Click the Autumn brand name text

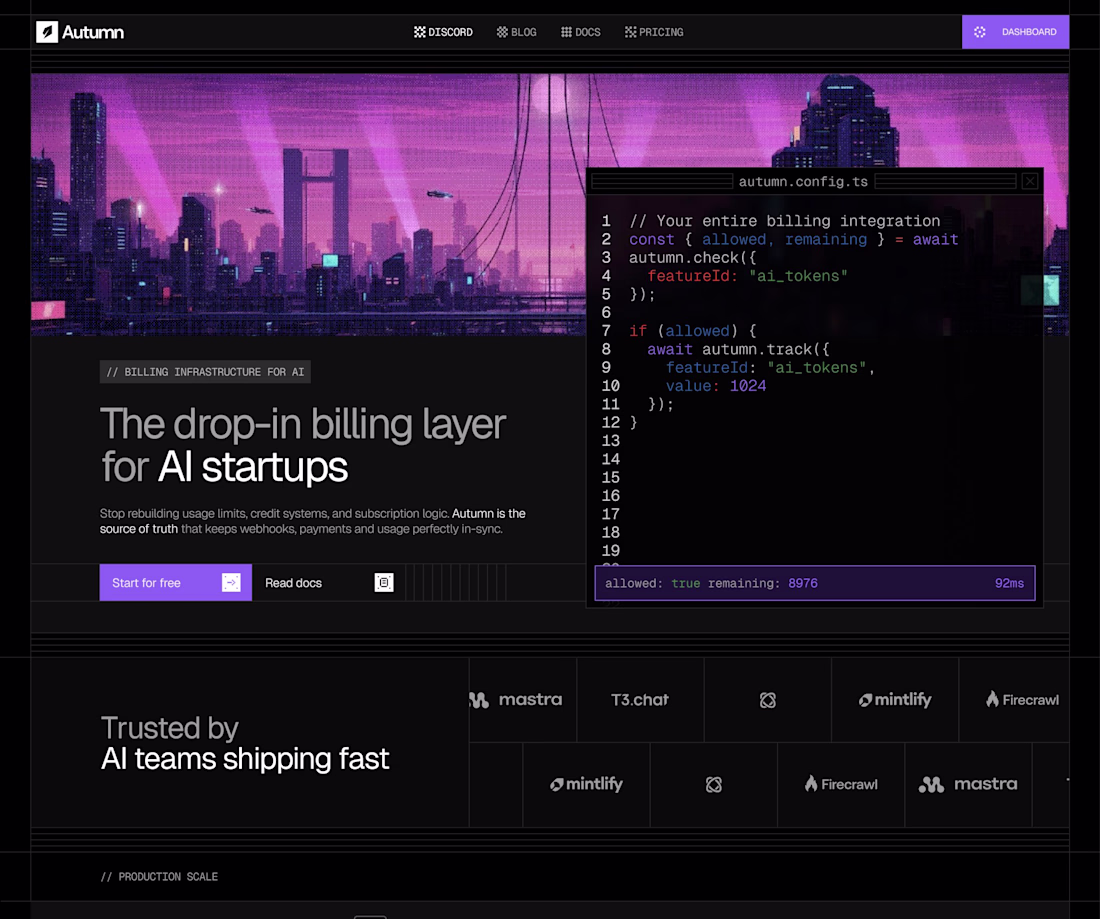click(93, 32)
